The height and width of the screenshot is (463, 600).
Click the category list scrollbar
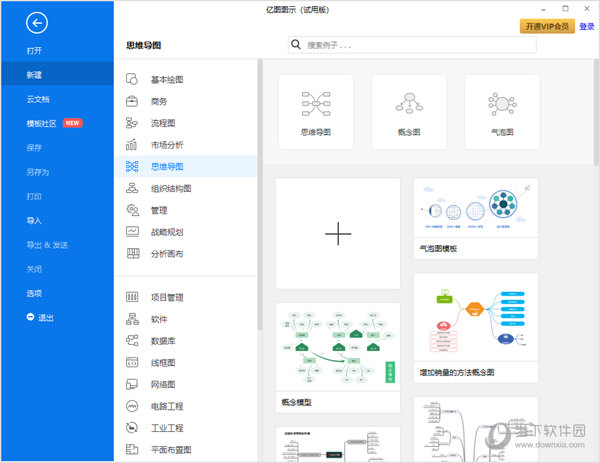tap(260, 194)
